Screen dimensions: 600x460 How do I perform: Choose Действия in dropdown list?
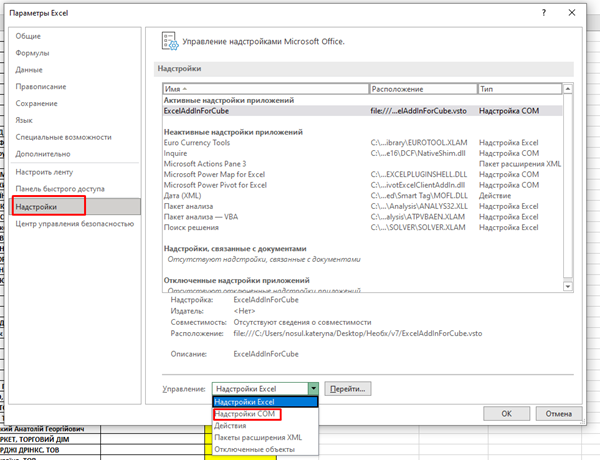coord(265,426)
